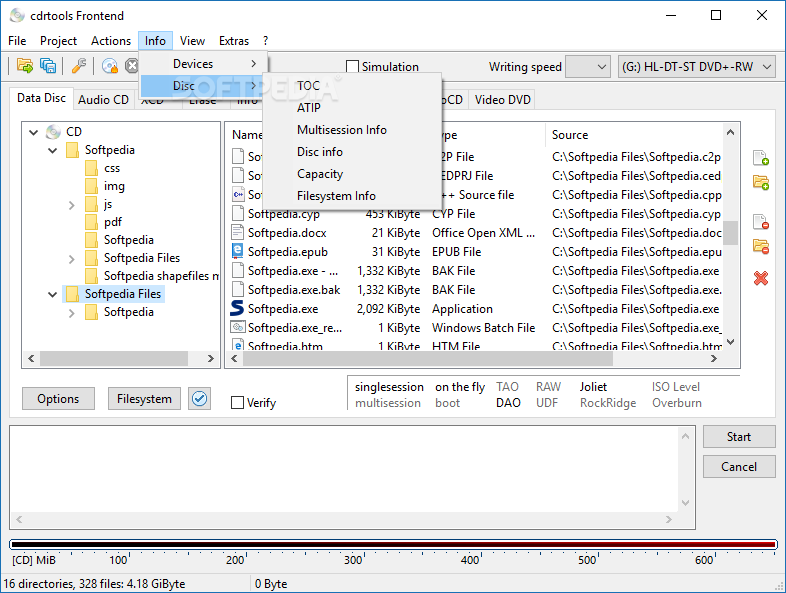Viewport: 786px width, 593px height.
Task: Click the disc capacity usage bar
Action: (393, 544)
